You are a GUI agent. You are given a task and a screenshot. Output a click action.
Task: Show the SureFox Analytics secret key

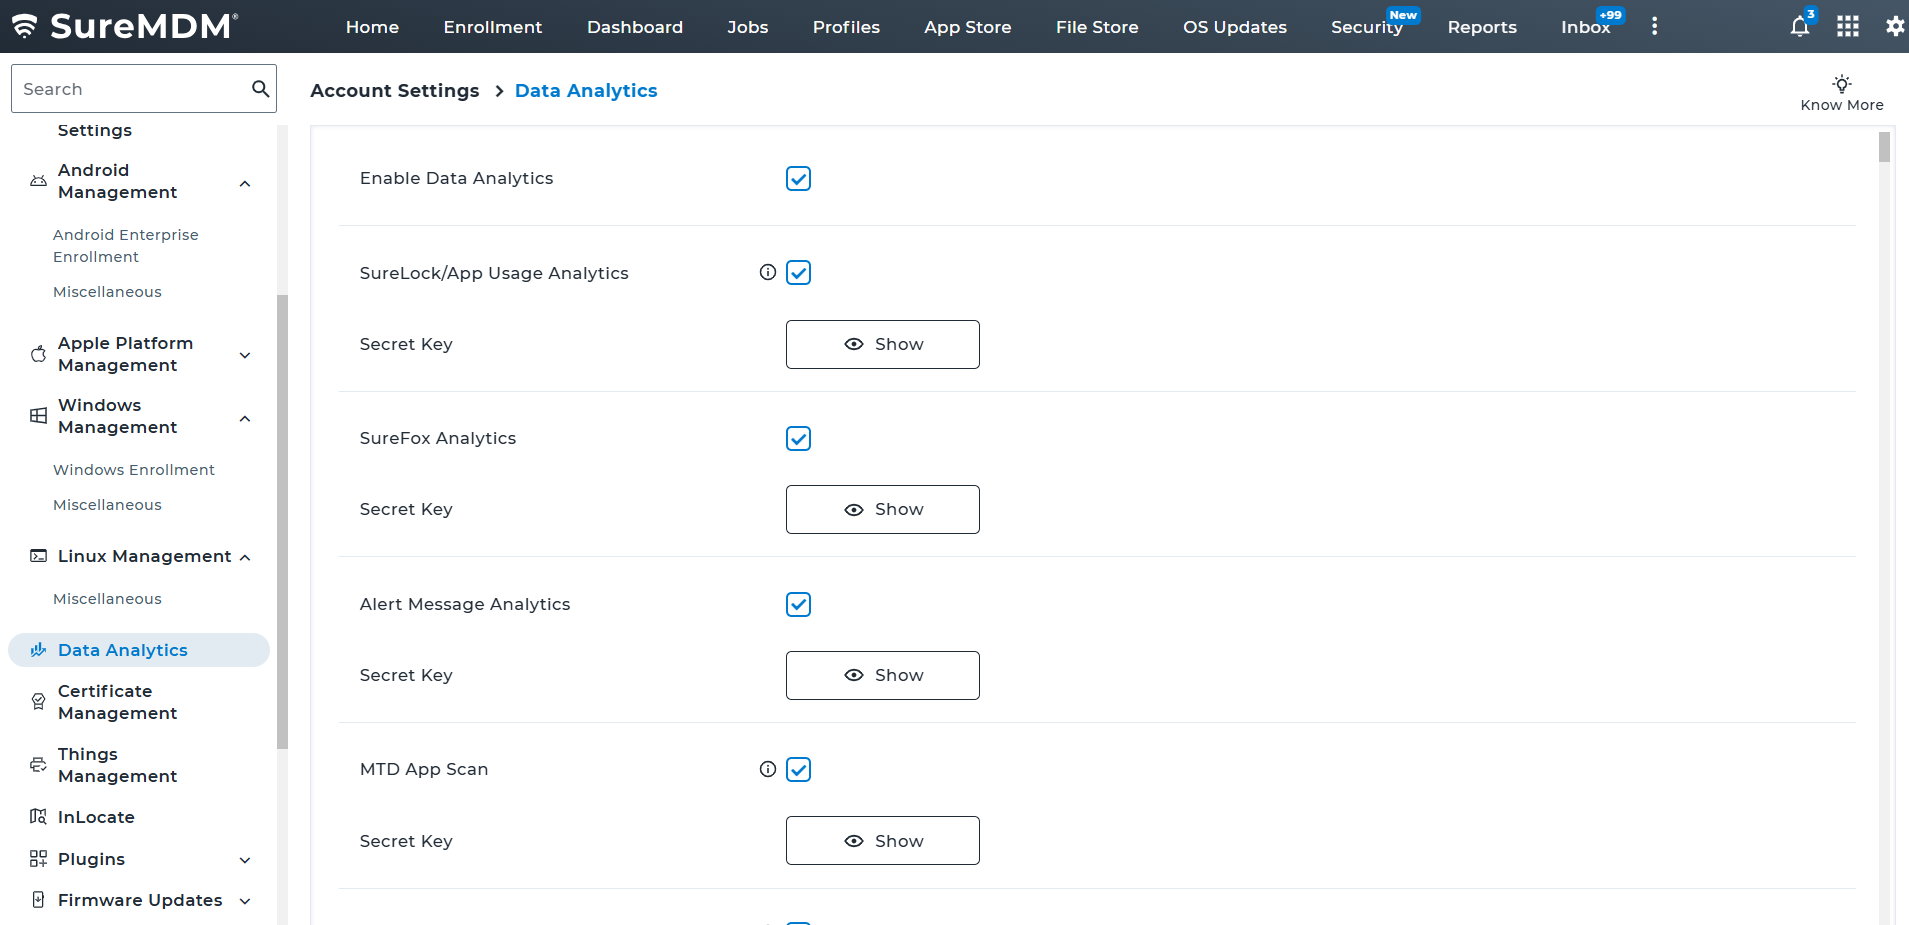coord(883,510)
